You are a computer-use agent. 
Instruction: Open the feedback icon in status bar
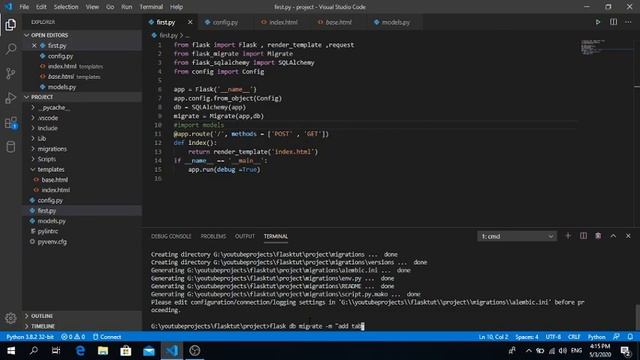click(x=616, y=337)
